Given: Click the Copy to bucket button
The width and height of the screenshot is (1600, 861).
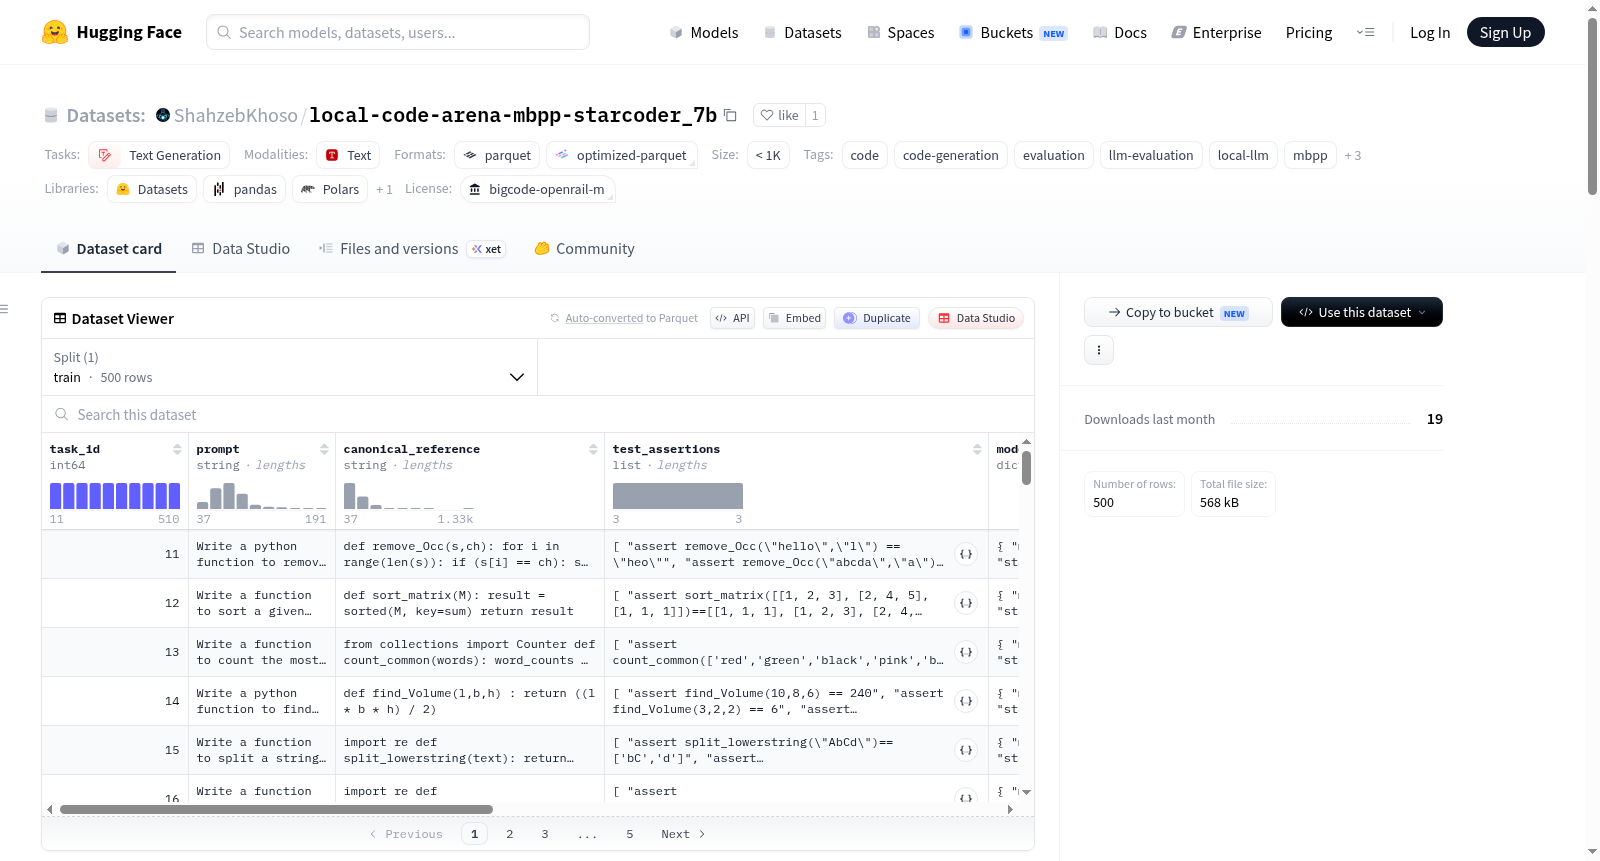Looking at the screenshot, I should click(1178, 312).
